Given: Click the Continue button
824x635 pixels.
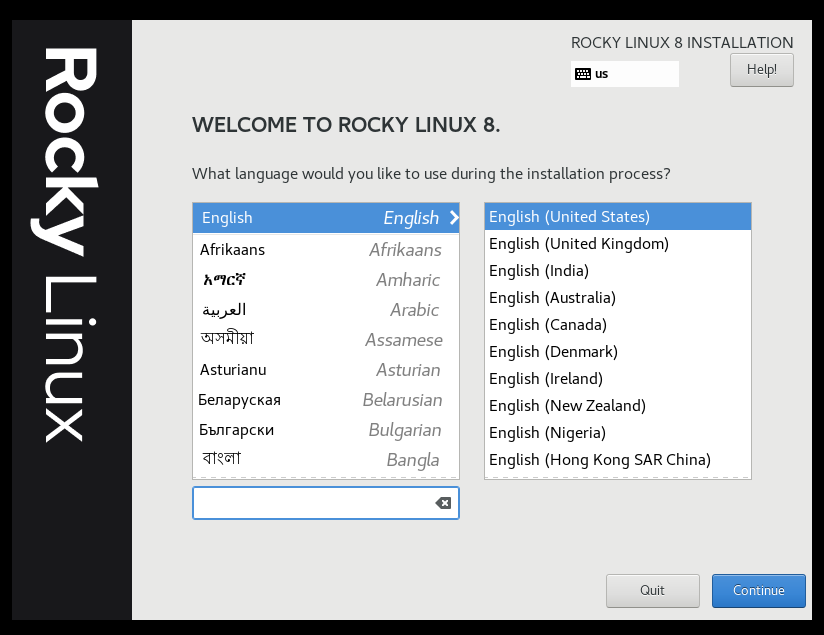Looking at the screenshot, I should (758, 591).
